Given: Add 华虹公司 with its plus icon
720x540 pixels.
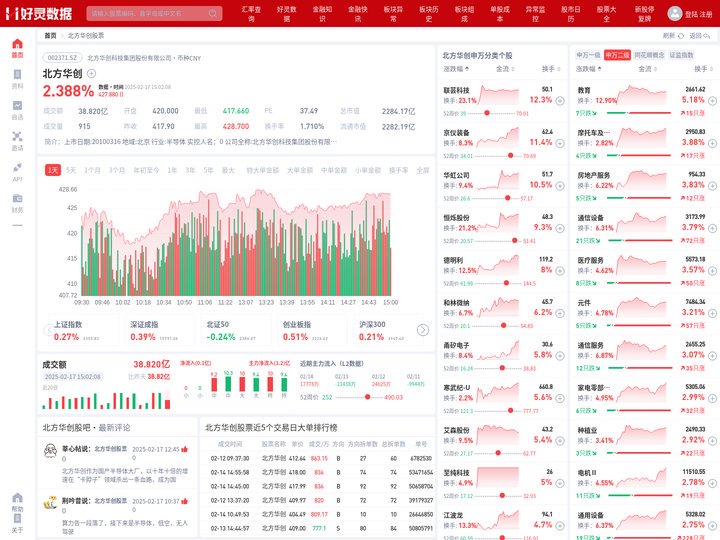Looking at the screenshot, I should pos(560,186).
